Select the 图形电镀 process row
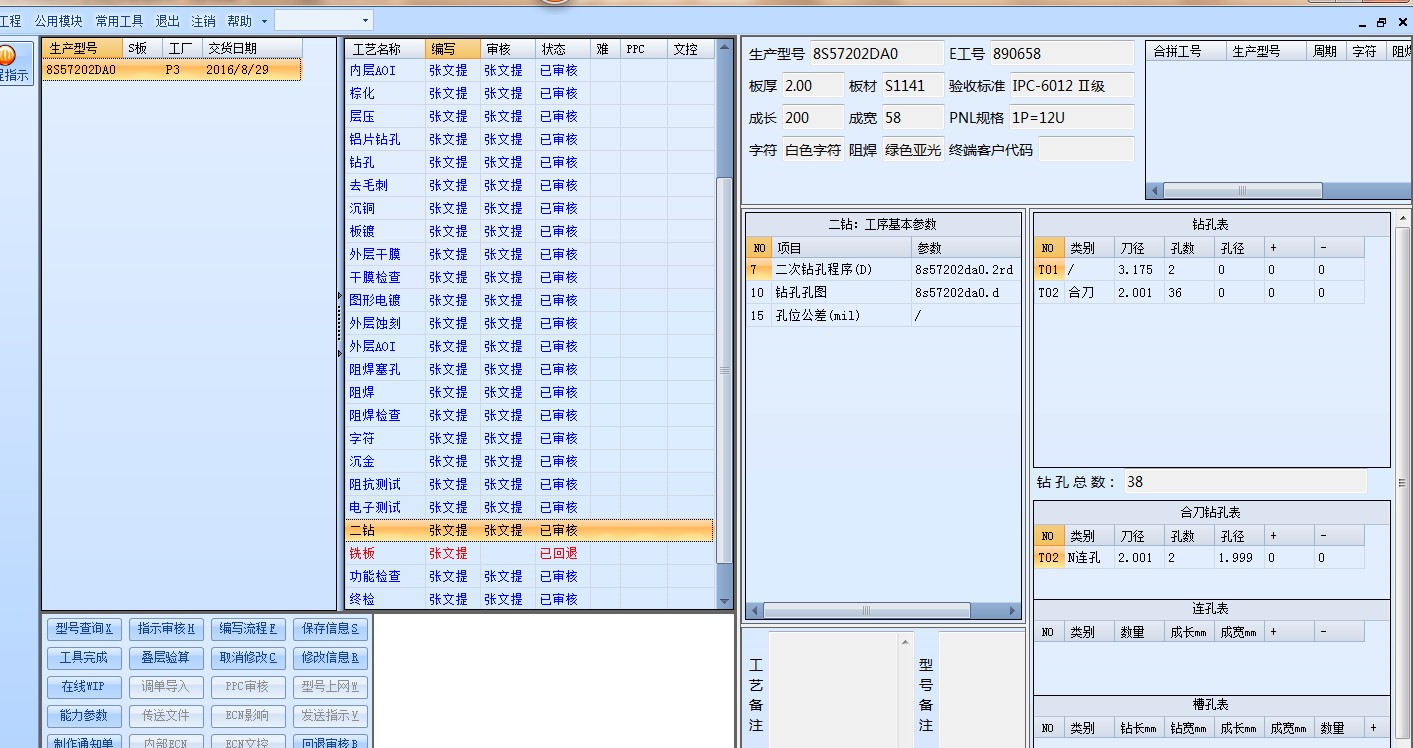 (531, 300)
